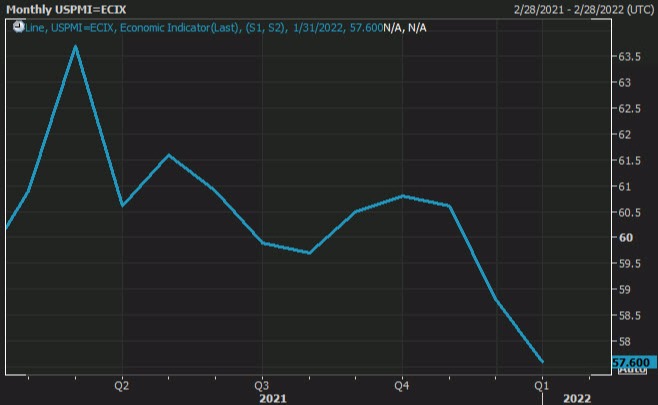Click the 57.600 last value tag
Viewport: 658px width, 405px height.
pyautogui.click(x=632, y=361)
